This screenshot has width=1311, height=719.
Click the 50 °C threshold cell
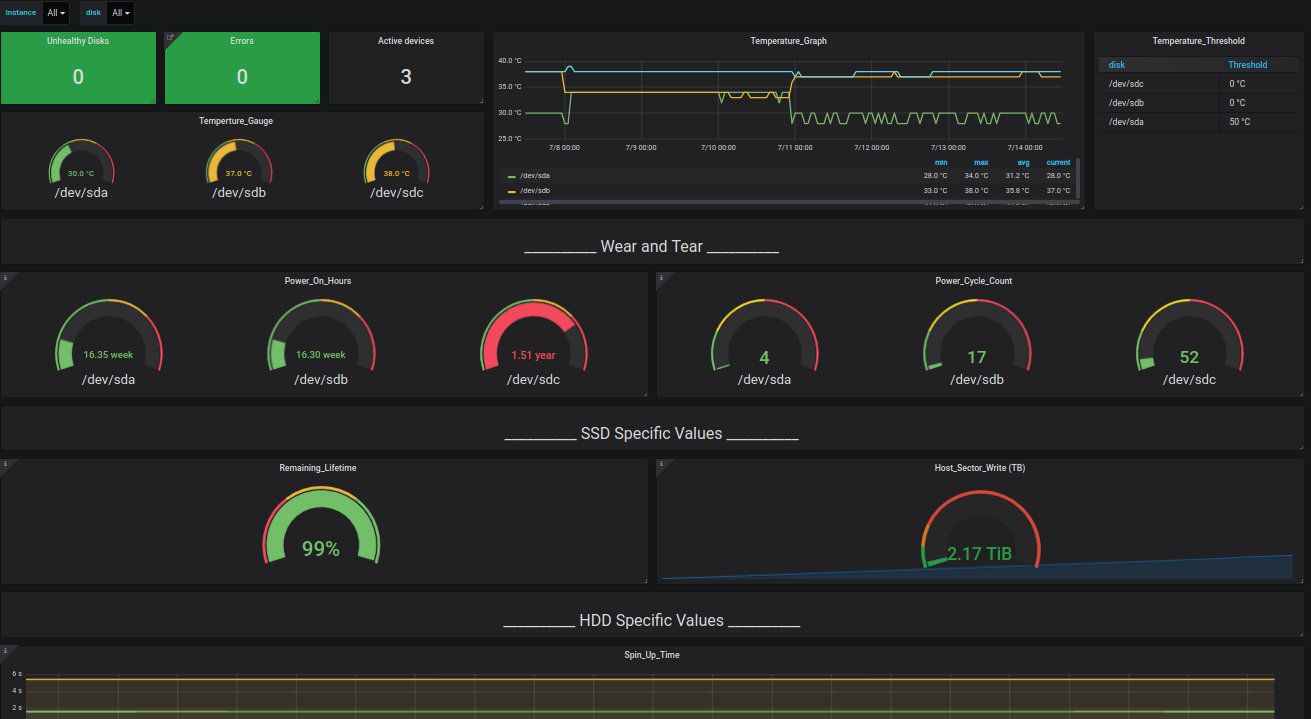(x=1240, y=122)
